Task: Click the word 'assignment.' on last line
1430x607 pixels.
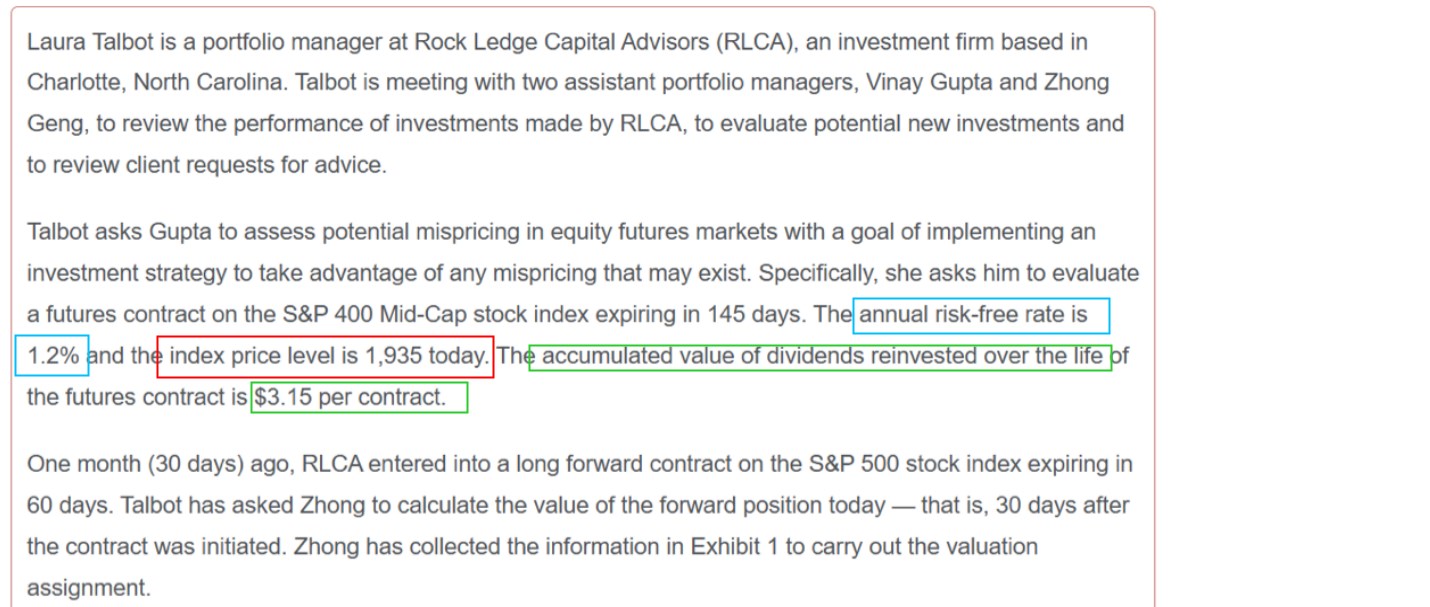Action: pos(88,588)
